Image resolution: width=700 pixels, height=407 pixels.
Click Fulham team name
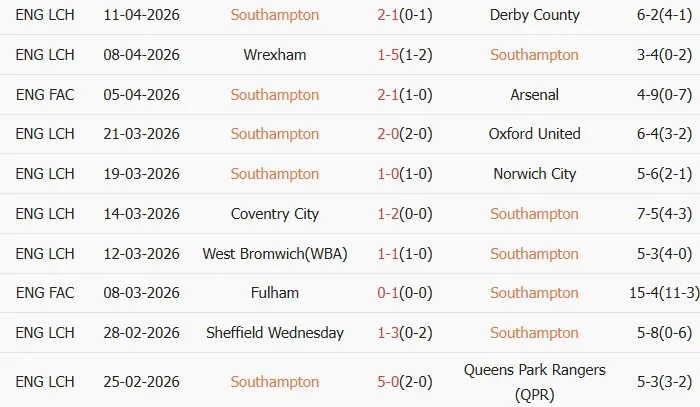pos(275,293)
